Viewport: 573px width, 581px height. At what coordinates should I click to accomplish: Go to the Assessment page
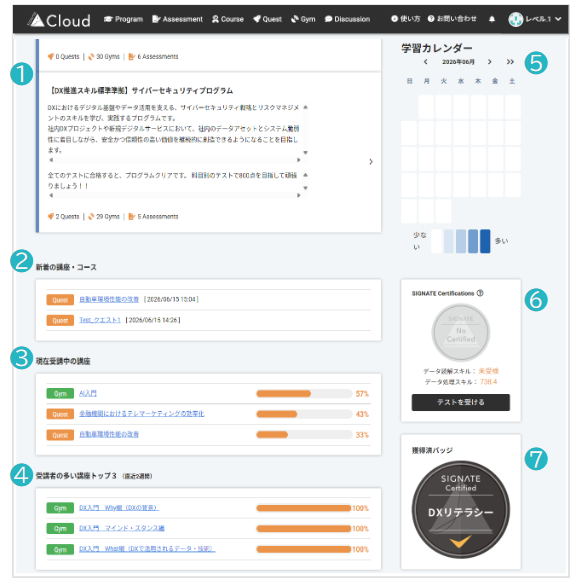click(177, 19)
